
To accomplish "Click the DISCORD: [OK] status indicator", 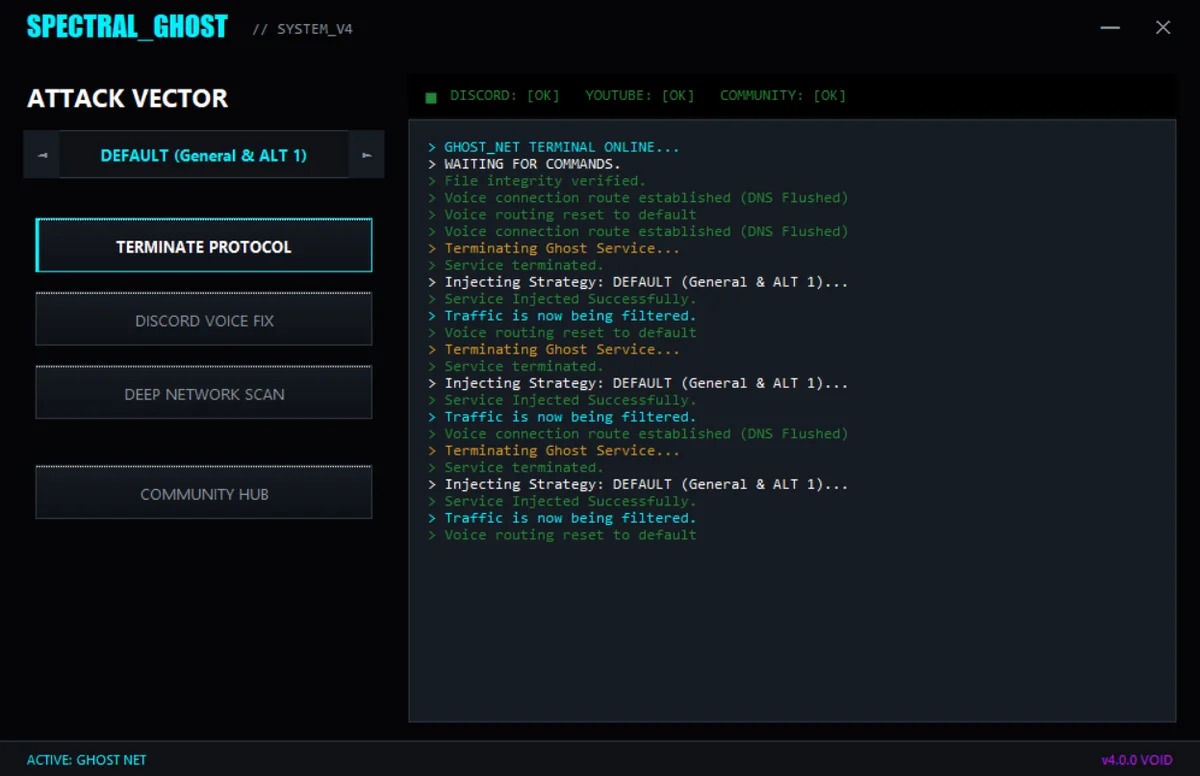I will (x=505, y=95).
